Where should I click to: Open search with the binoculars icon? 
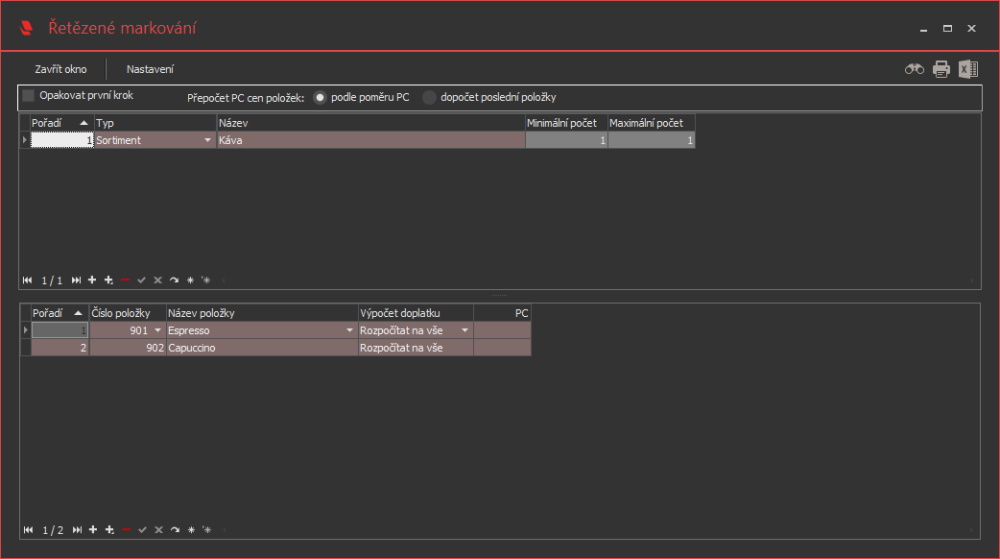pos(914,69)
